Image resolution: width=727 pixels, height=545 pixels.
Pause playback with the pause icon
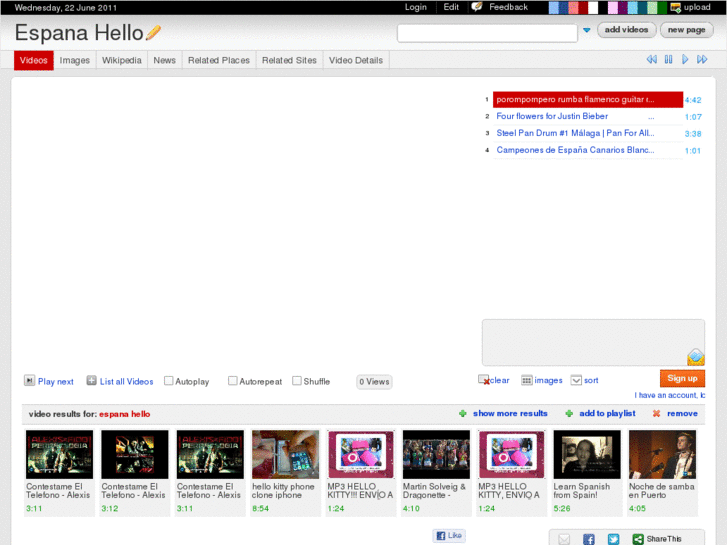click(x=668, y=59)
